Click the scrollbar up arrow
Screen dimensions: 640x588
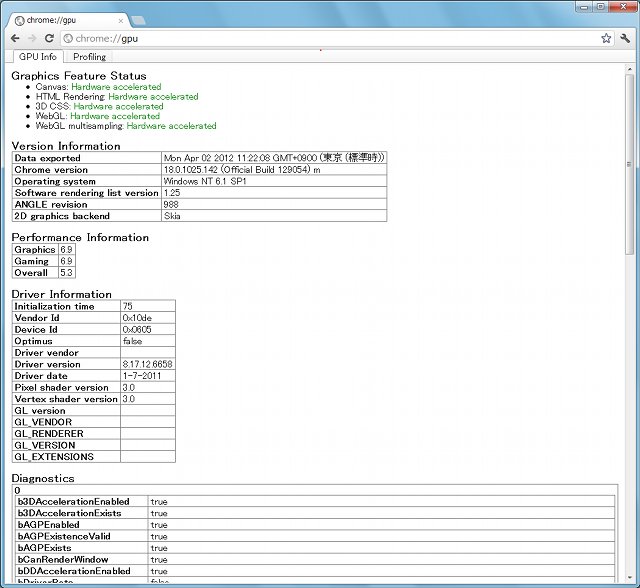(629, 69)
